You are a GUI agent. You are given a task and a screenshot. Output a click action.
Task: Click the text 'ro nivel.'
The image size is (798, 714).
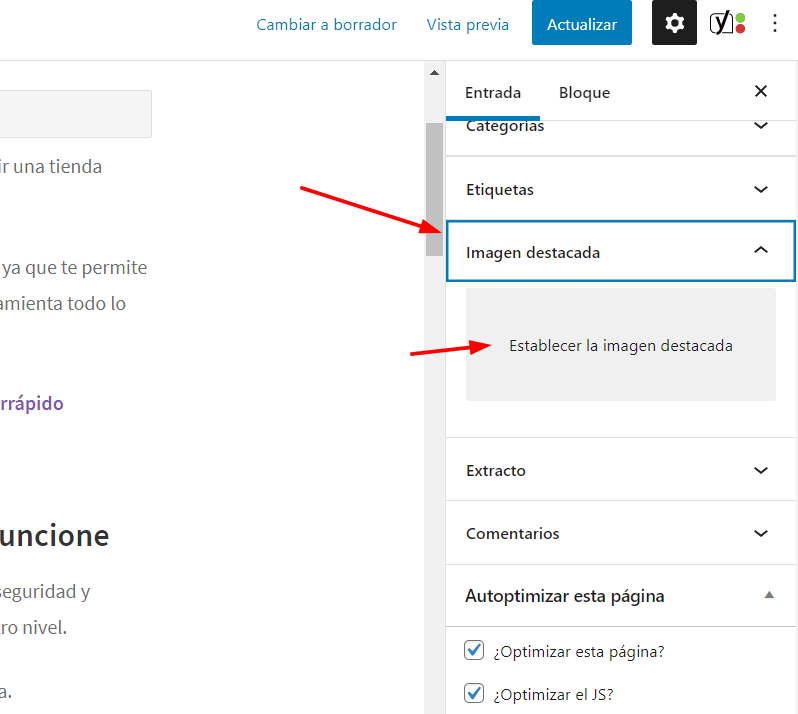[34, 627]
